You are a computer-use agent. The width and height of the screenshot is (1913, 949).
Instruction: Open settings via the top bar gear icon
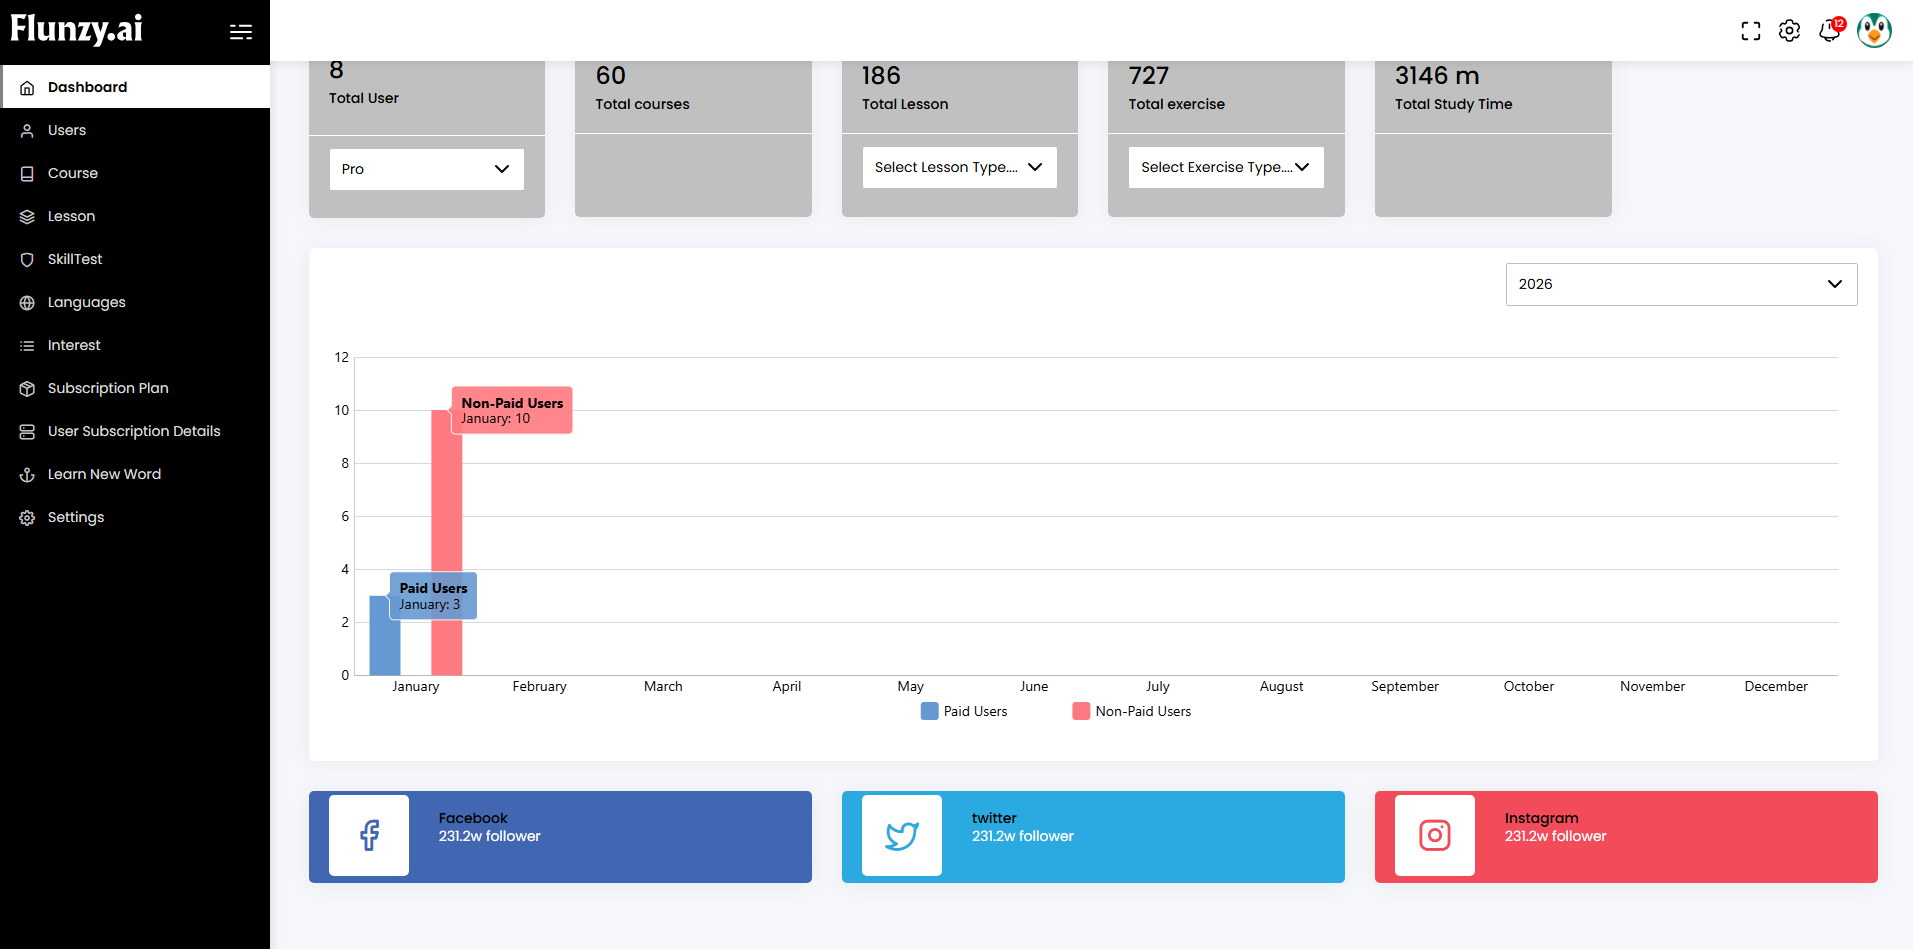[1789, 31]
